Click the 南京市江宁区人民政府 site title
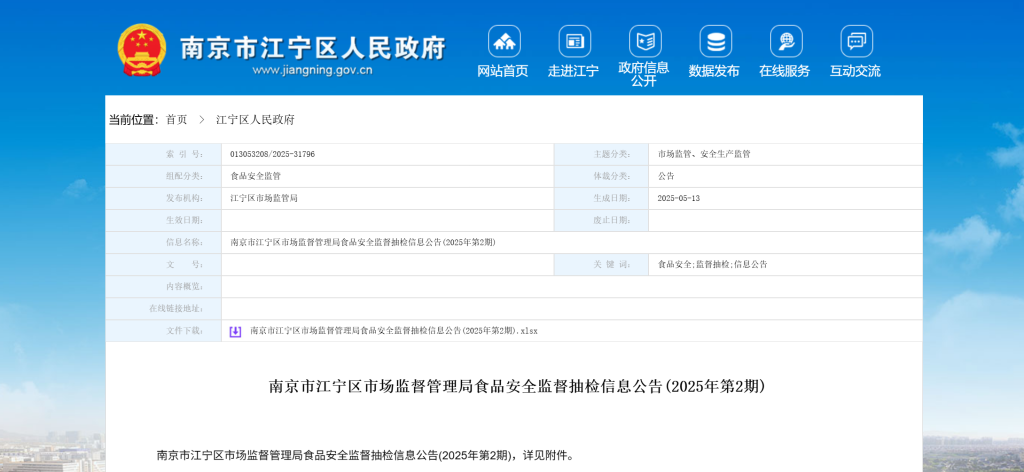Image resolution: width=1024 pixels, height=472 pixels. click(x=312, y=46)
